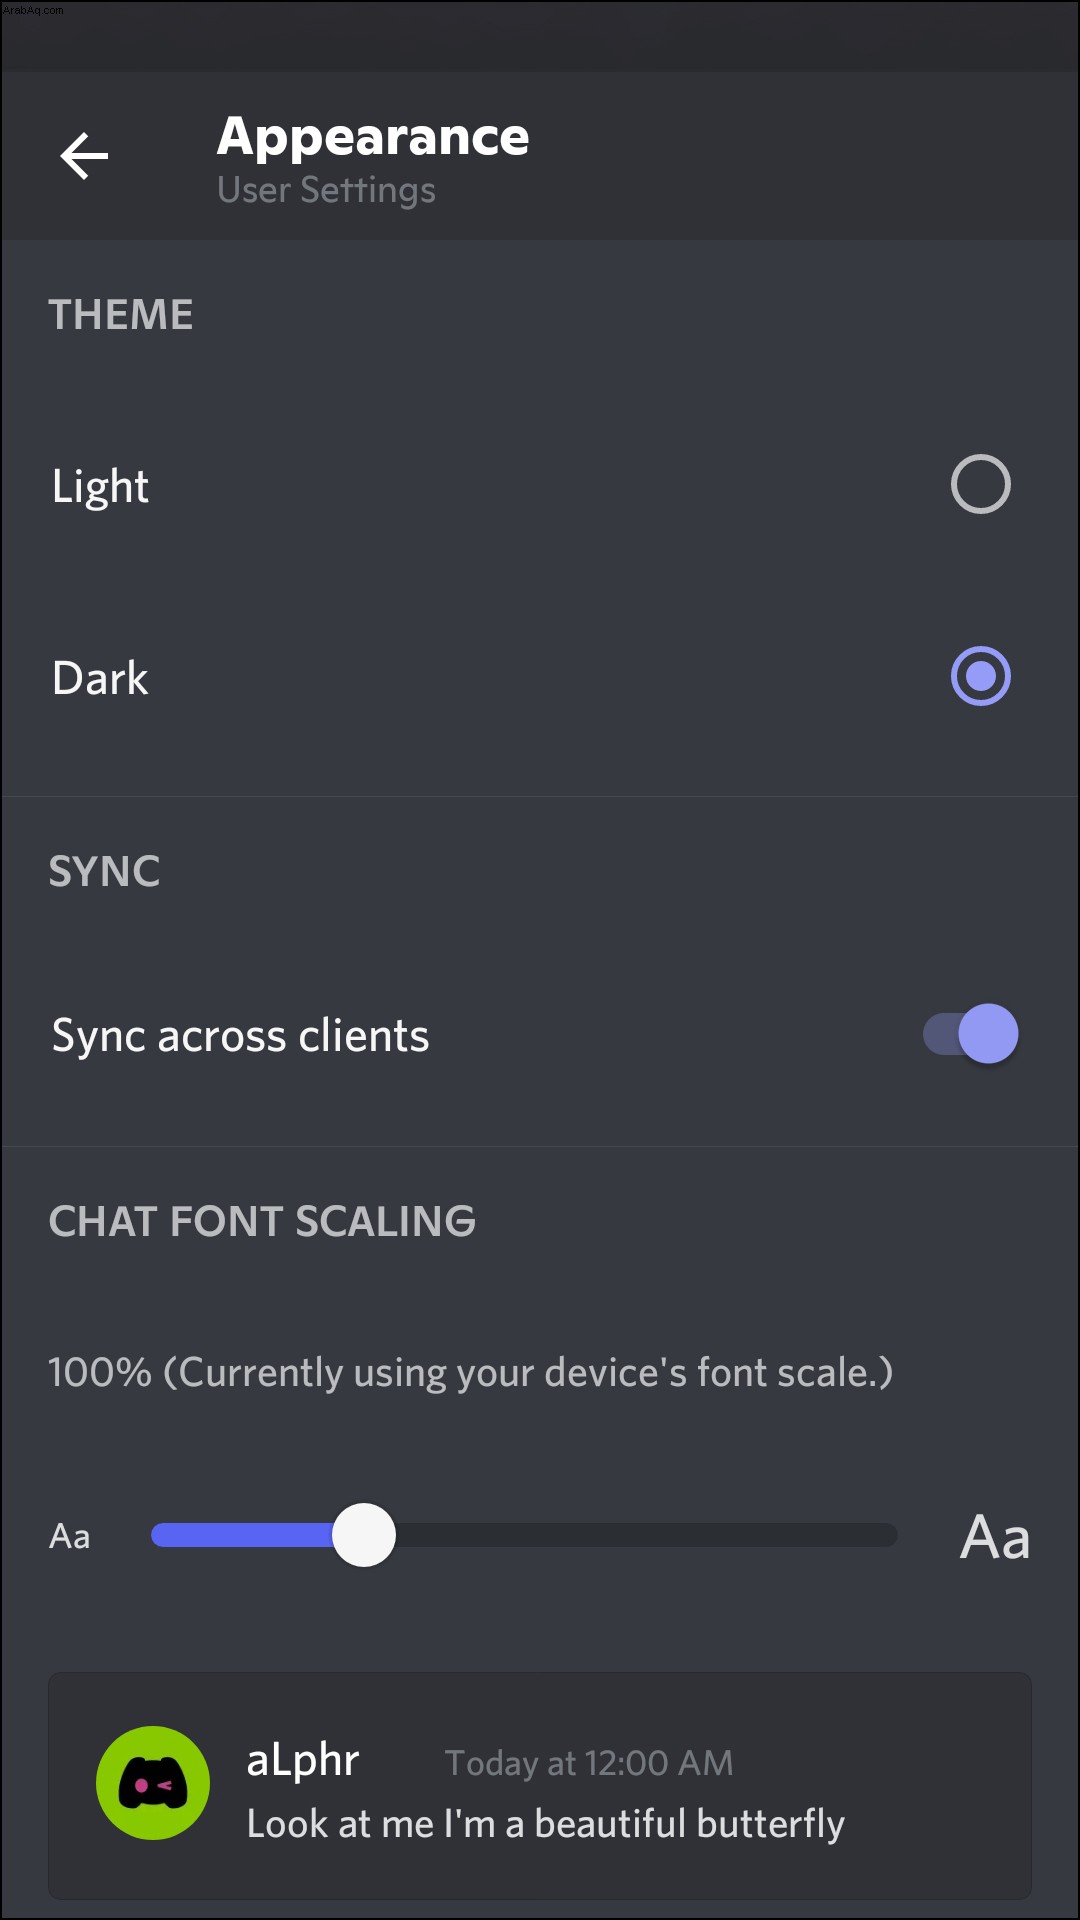Go back using the arrow icon

84,156
